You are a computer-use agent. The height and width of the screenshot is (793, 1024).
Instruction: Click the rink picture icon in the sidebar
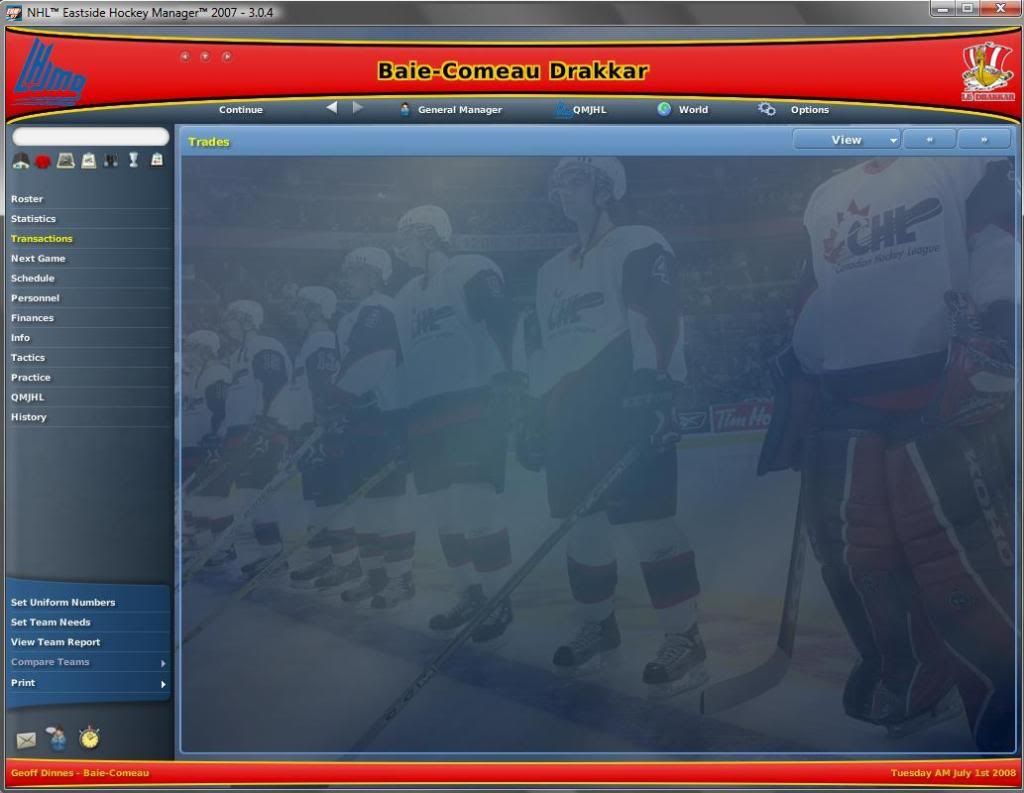65,161
